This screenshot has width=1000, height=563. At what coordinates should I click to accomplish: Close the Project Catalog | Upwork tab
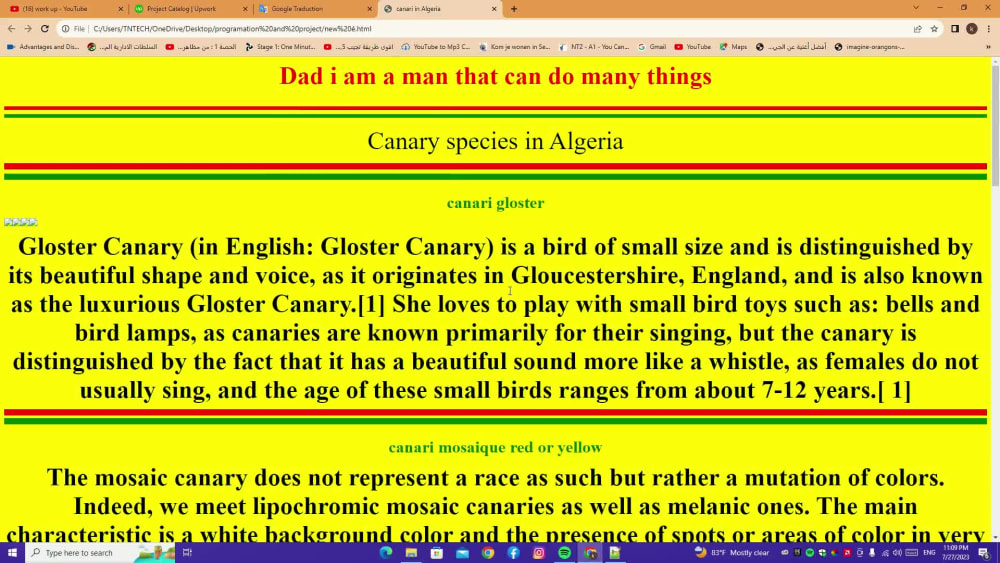point(245,9)
